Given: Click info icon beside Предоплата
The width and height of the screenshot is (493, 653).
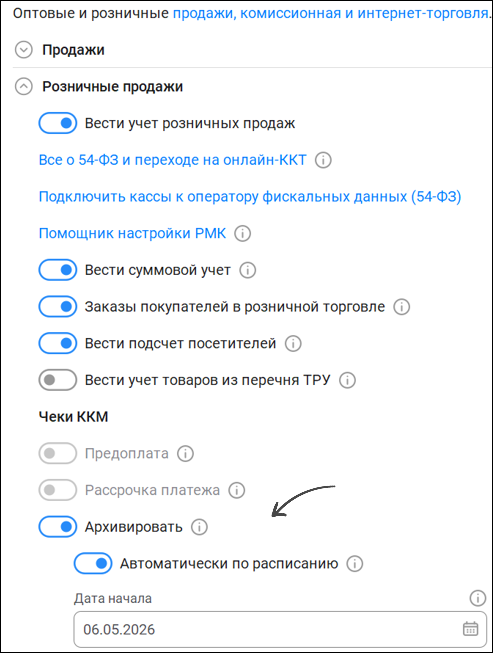Looking at the screenshot, I should click(x=185, y=454).
